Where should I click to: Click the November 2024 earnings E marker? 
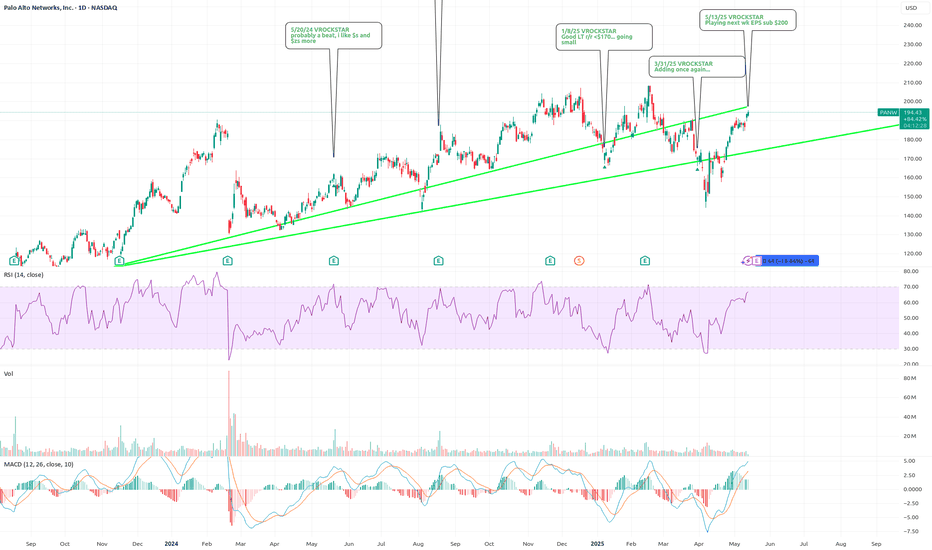click(x=550, y=260)
